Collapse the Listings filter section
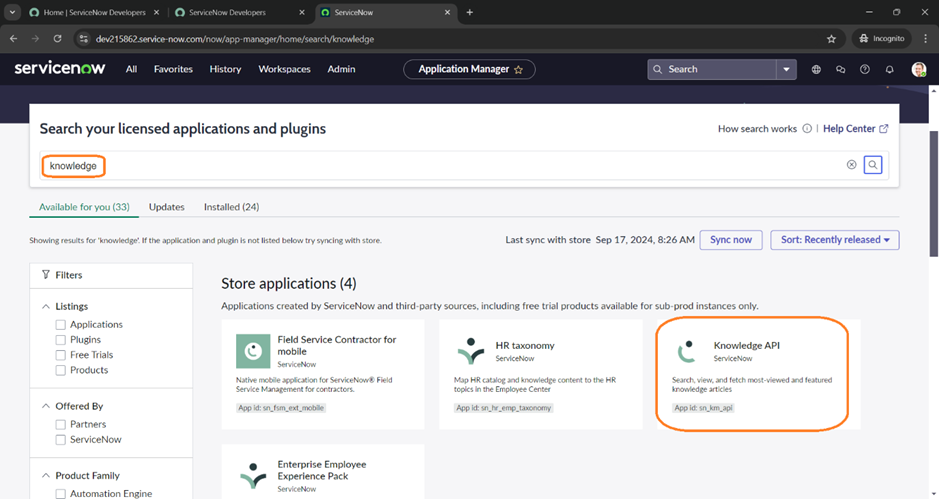939x499 pixels. point(46,306)
